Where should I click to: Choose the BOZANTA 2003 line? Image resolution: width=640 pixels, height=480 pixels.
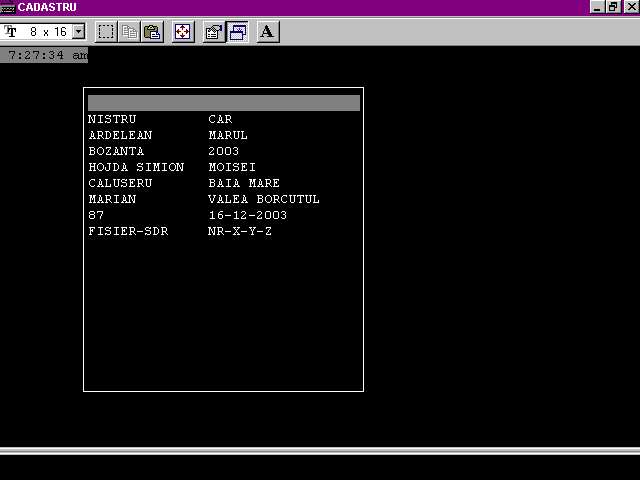(x=164, y=151)
